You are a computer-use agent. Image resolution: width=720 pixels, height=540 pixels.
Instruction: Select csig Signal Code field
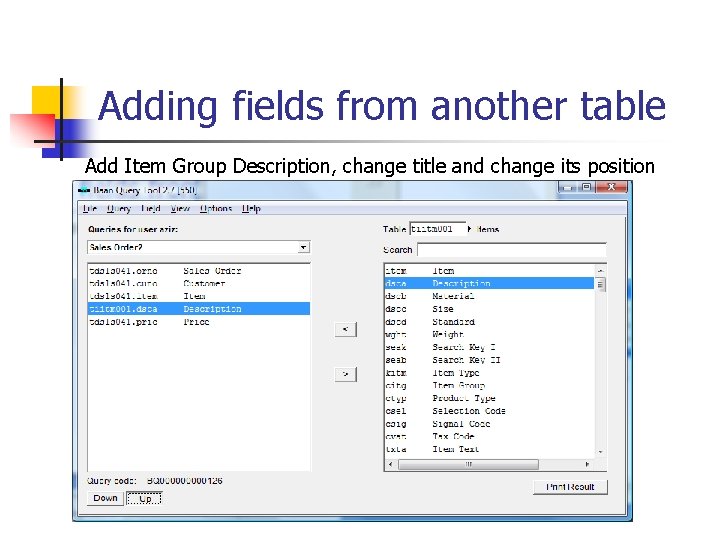pos(489,424)
